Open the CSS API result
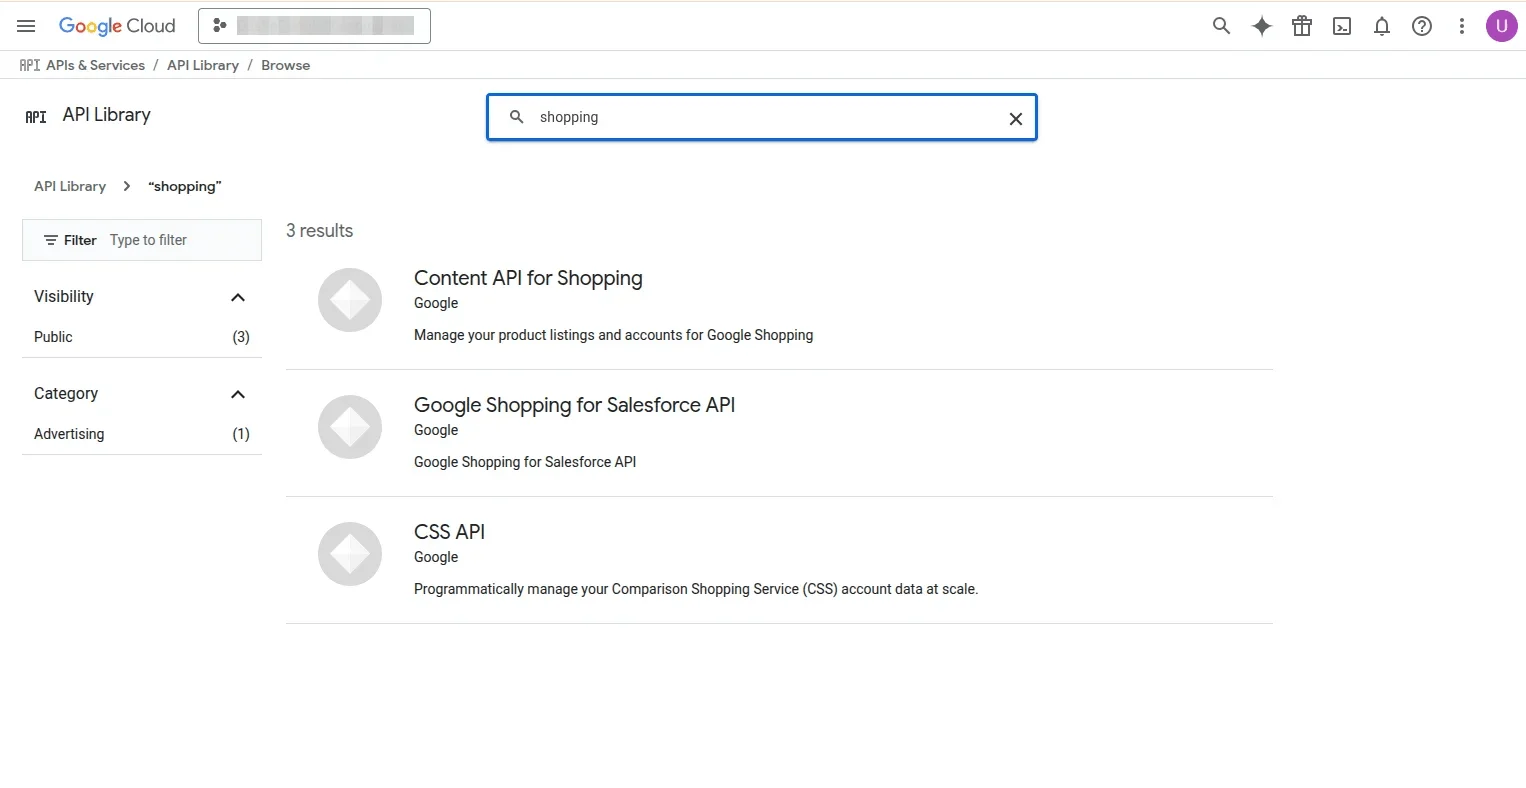This screenshot has width=1526, height=788. tap(449, 532)
